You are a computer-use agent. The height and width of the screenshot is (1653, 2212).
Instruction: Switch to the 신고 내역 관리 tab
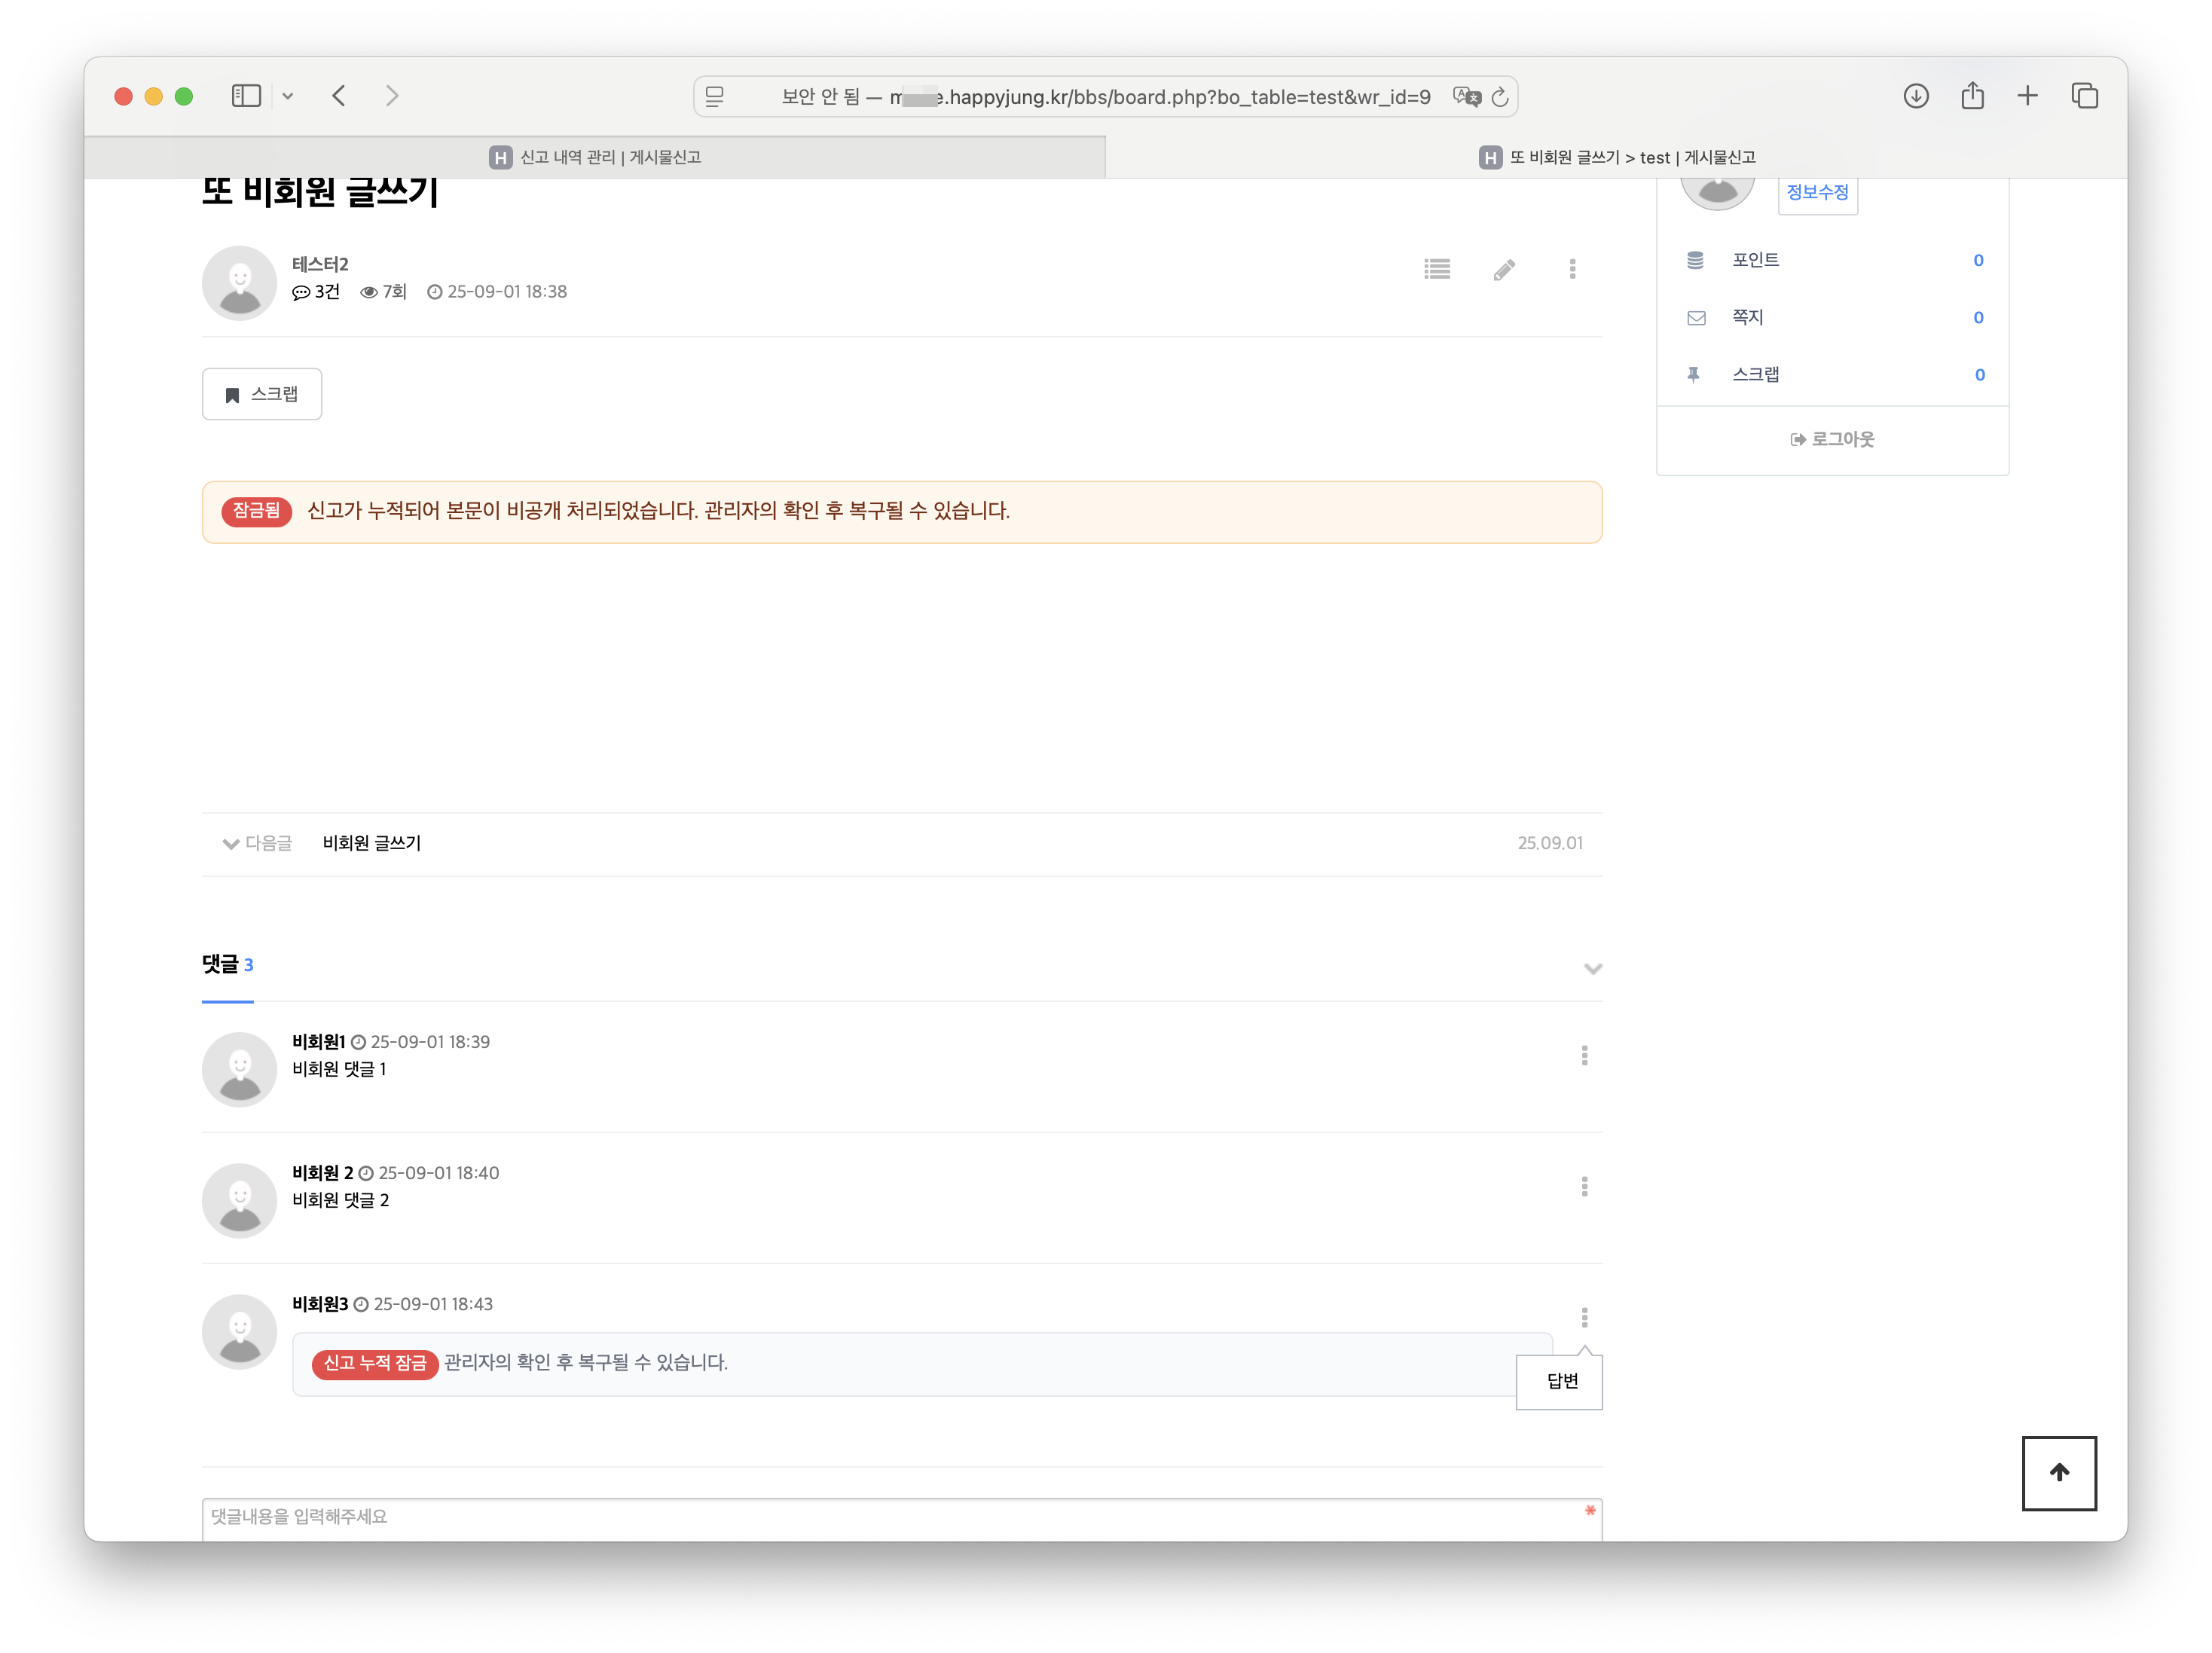(595, 157)
